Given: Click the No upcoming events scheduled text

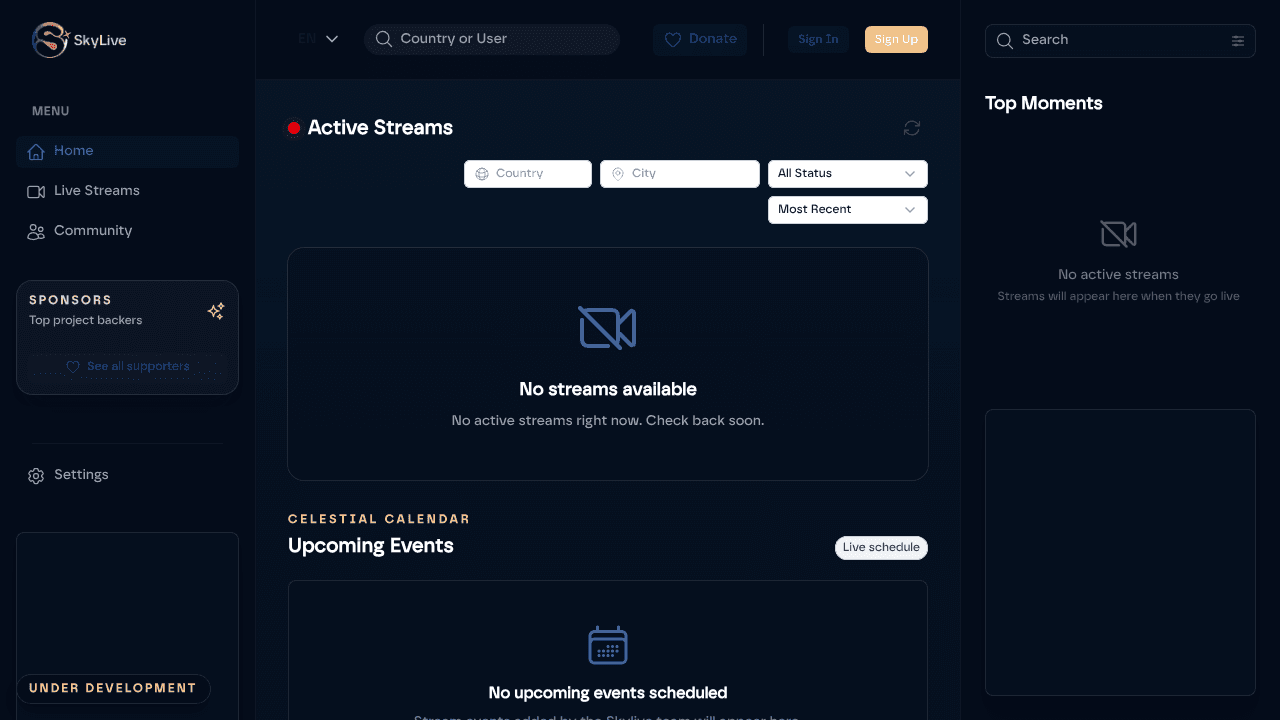Looking at the screenshot, I should [x=608, y=693].
